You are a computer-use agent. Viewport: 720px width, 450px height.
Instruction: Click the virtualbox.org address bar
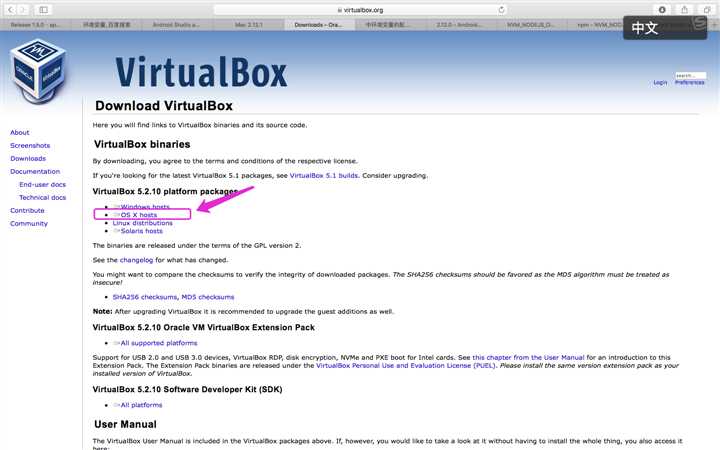(x=360, y=10)
